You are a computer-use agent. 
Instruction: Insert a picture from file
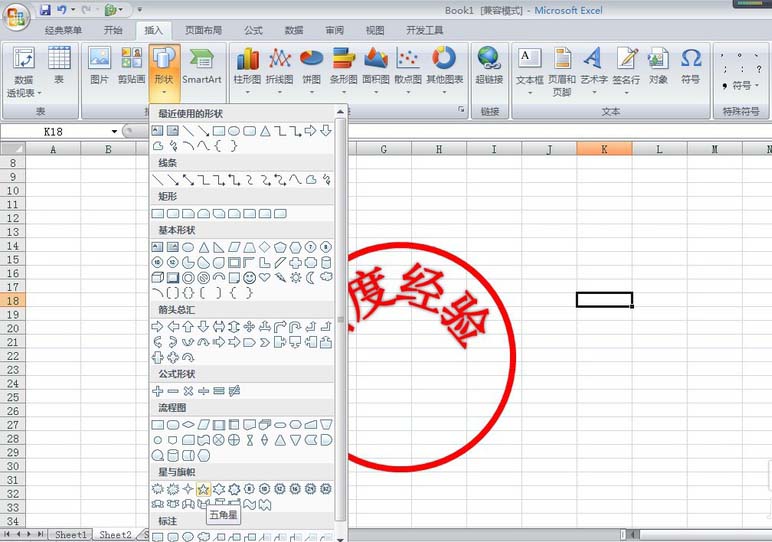point(99,66)
